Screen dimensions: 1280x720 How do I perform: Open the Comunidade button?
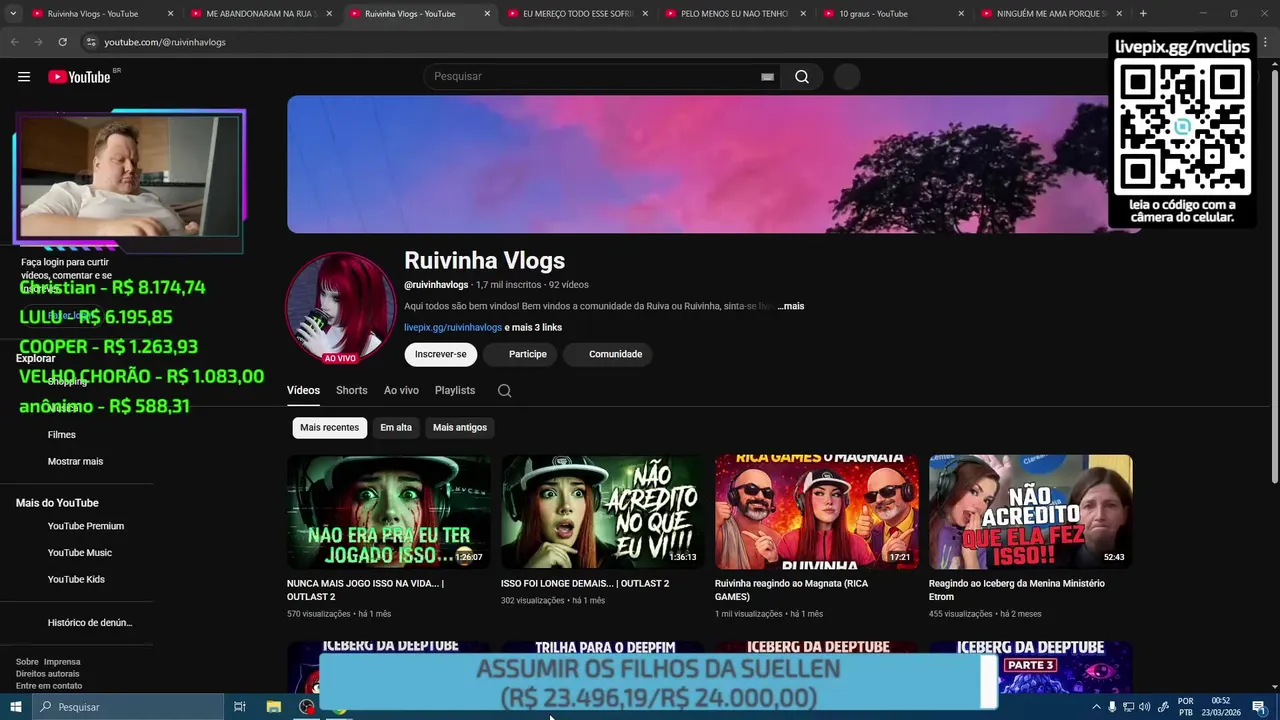point(609,354)
